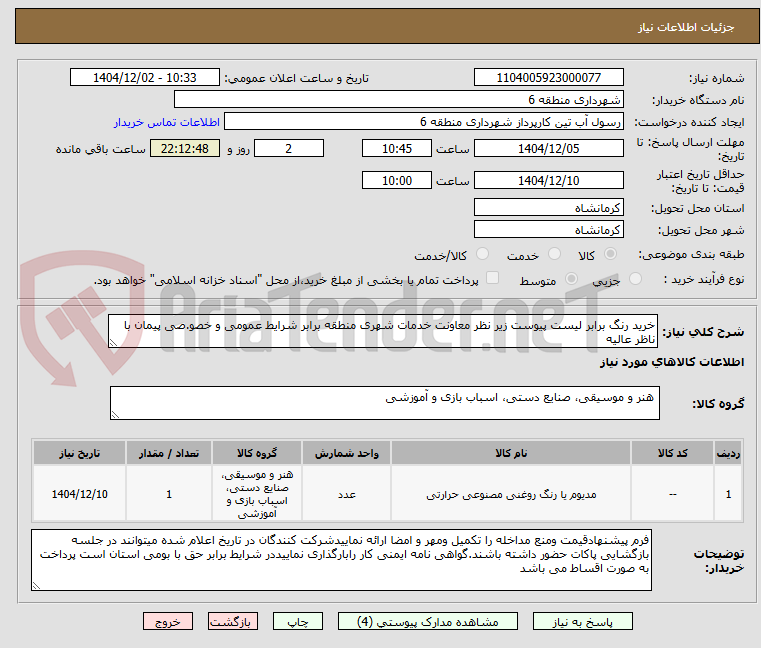The image size is (761, 648).
Task: Click the resize grip of توضیحات خریدار box
Action: 36,586
